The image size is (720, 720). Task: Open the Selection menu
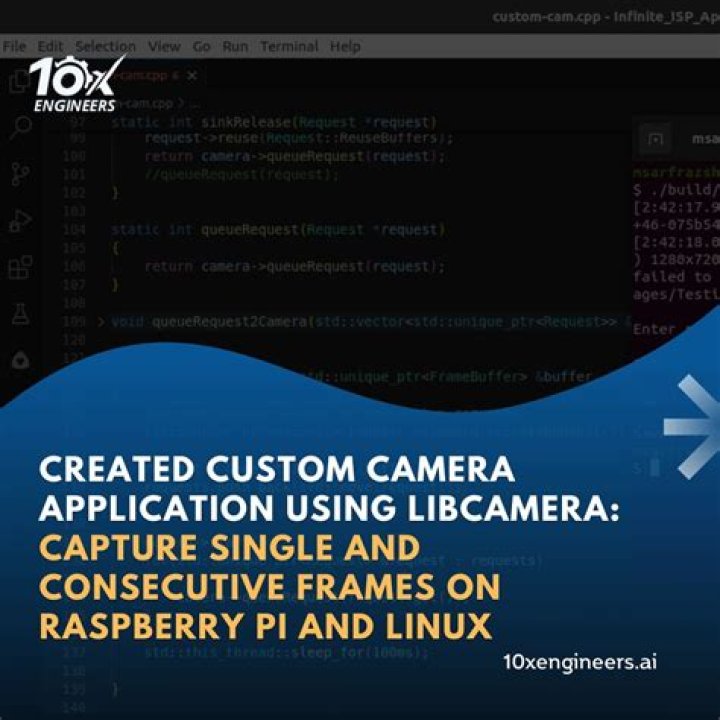click(x=106, y=46)
